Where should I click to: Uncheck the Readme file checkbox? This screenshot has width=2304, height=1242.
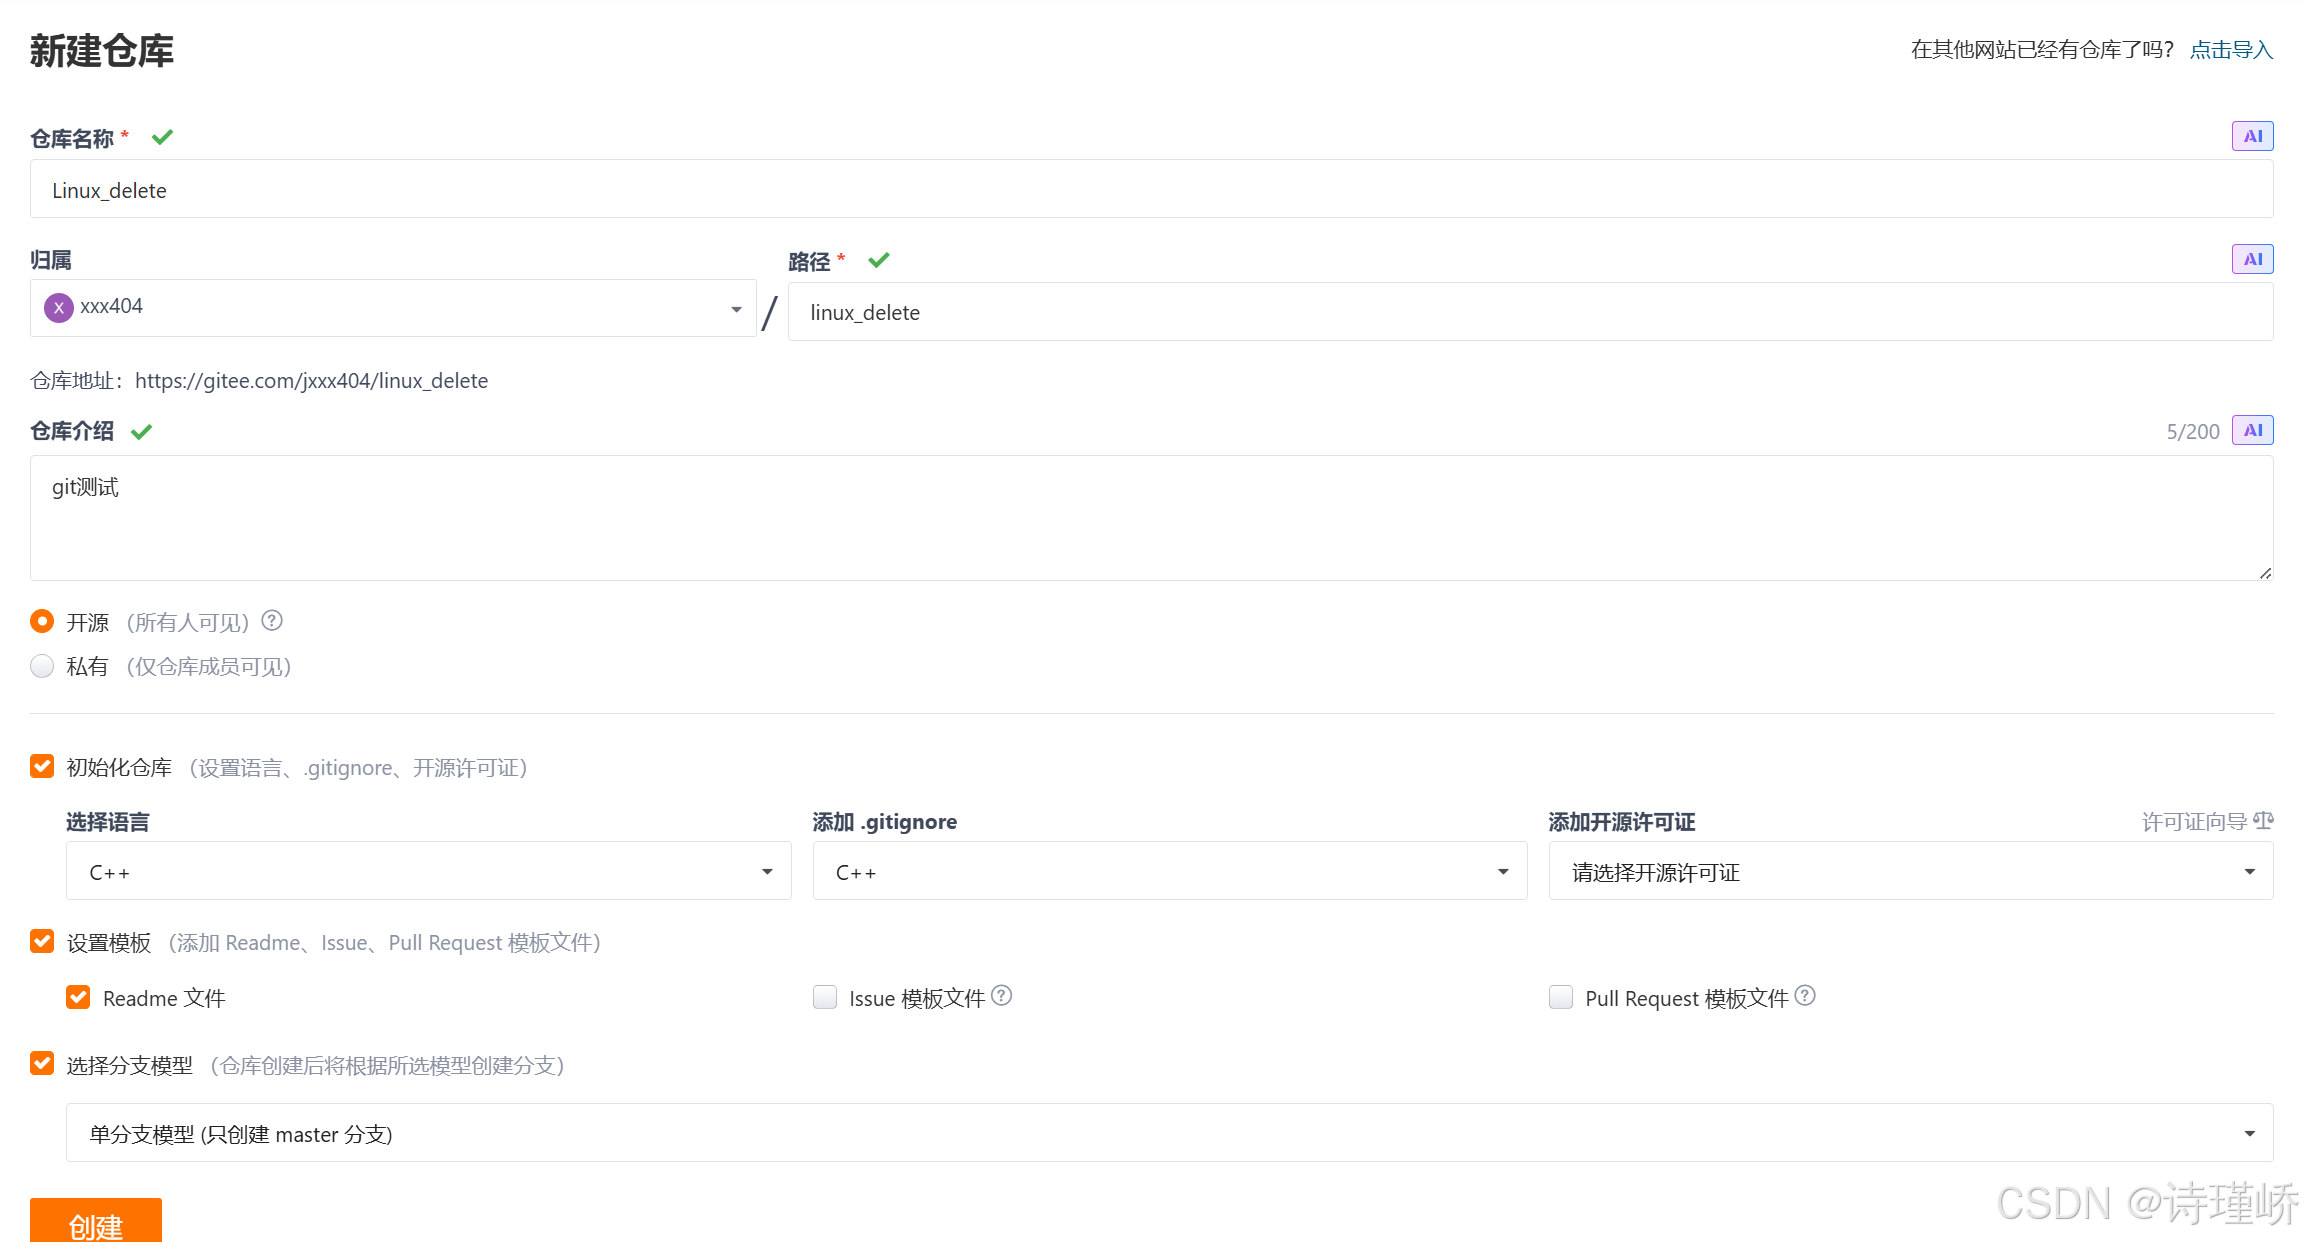(x=78, y=997)
